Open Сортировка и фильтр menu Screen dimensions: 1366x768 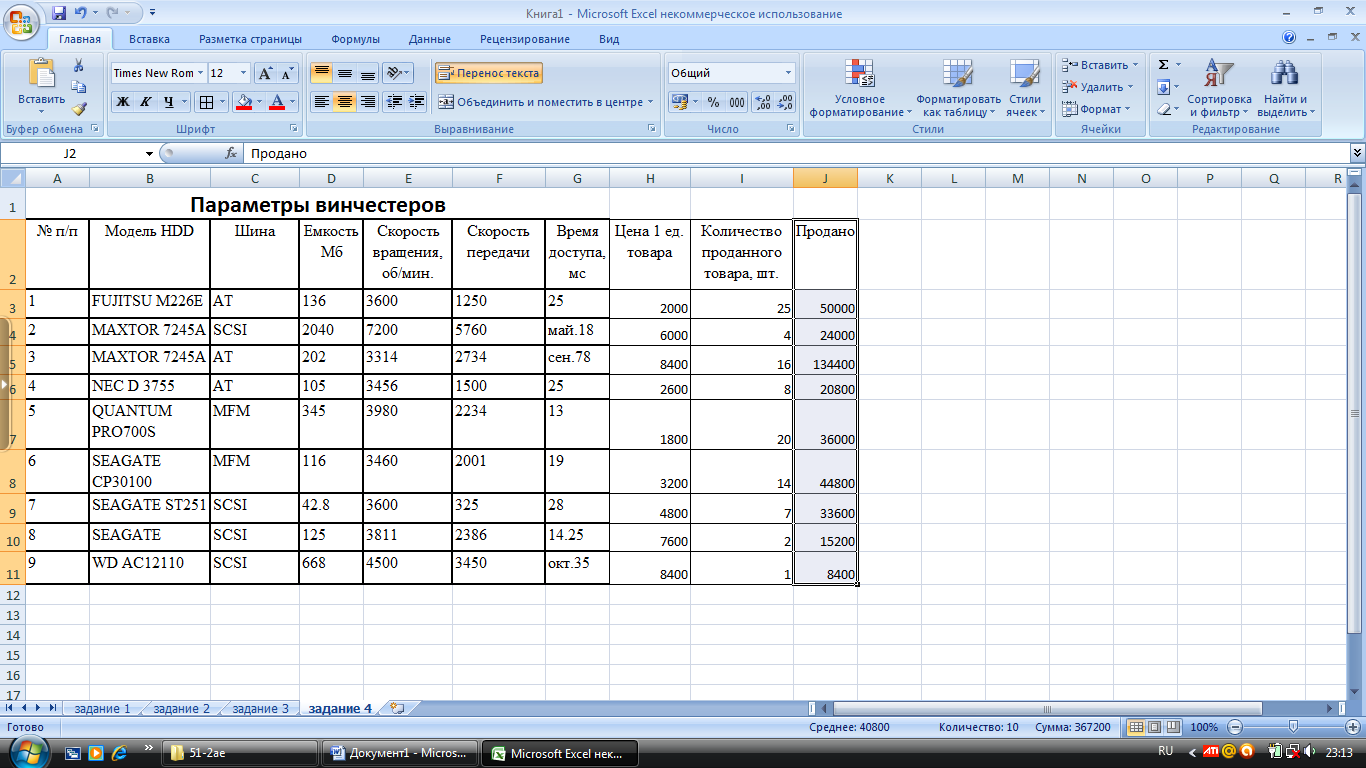(x=1219, y=88)
